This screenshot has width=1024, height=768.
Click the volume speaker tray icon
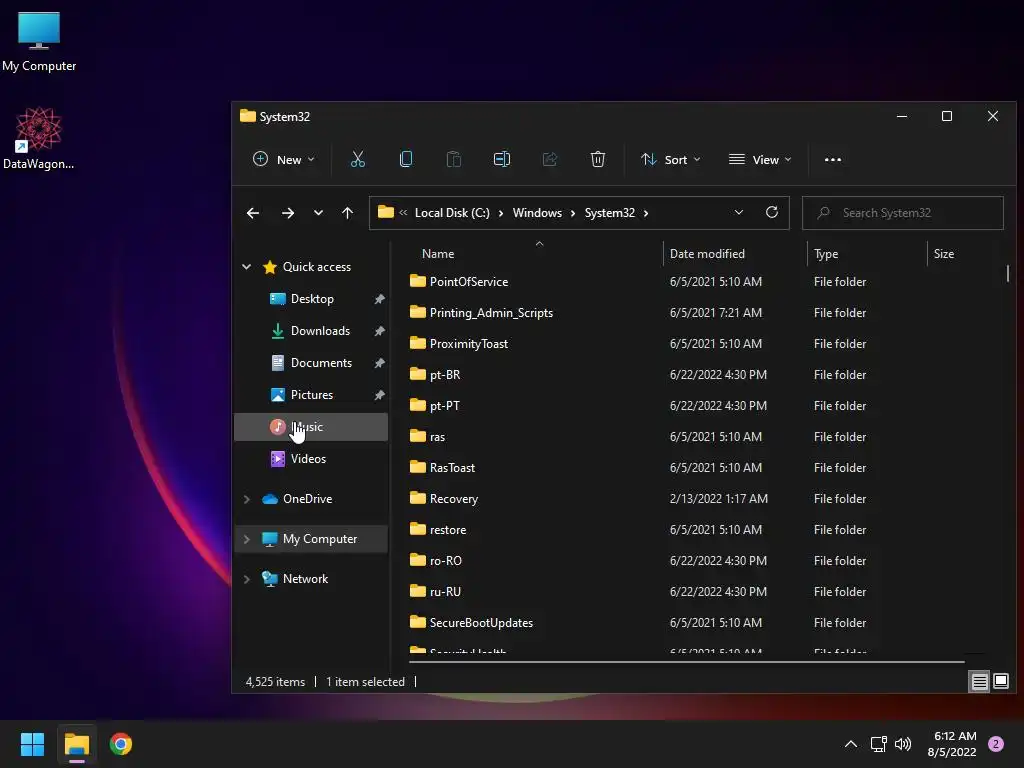coord(903,744)
